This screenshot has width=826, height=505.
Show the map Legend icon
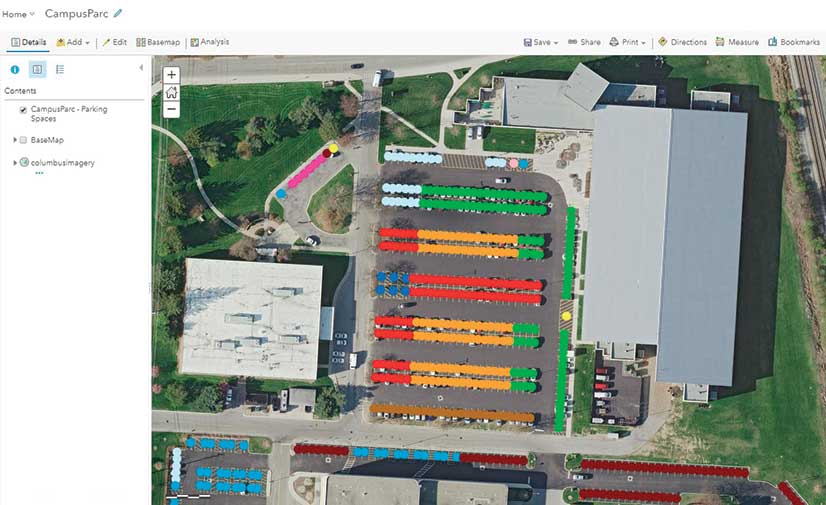60,70
